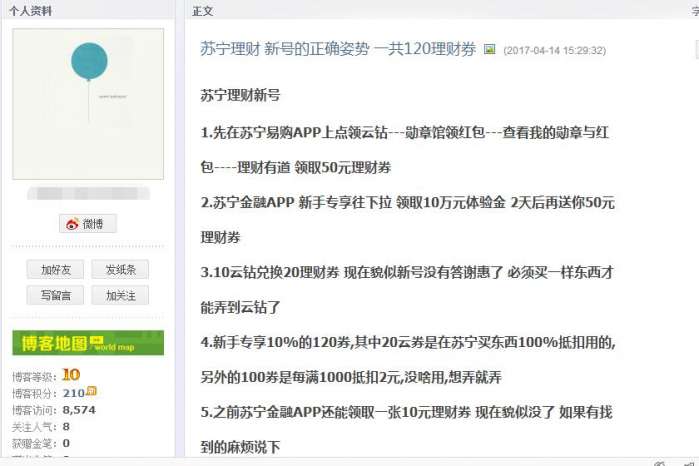Open the post title 苏宁理财 新号的正确姿势

coord(338,49)
